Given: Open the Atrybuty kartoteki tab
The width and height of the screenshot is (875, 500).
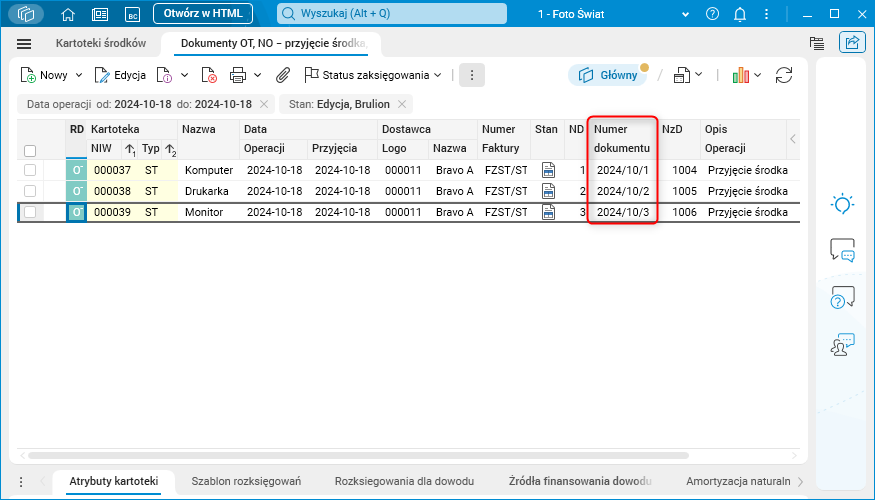Looking at the screenshot, I should pyautogui.click(x=114, y=481).
